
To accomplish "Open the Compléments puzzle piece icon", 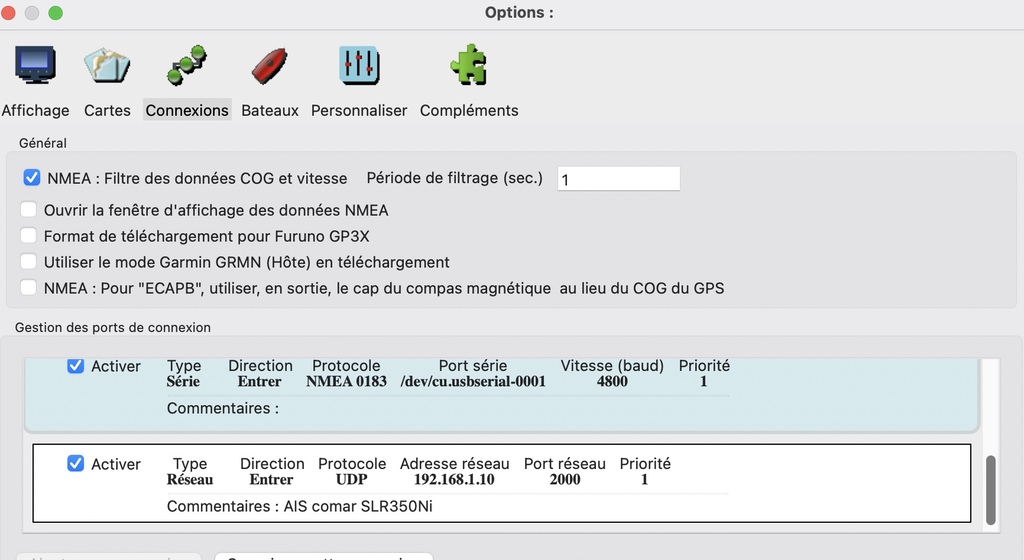I will [x=469, y=64].
